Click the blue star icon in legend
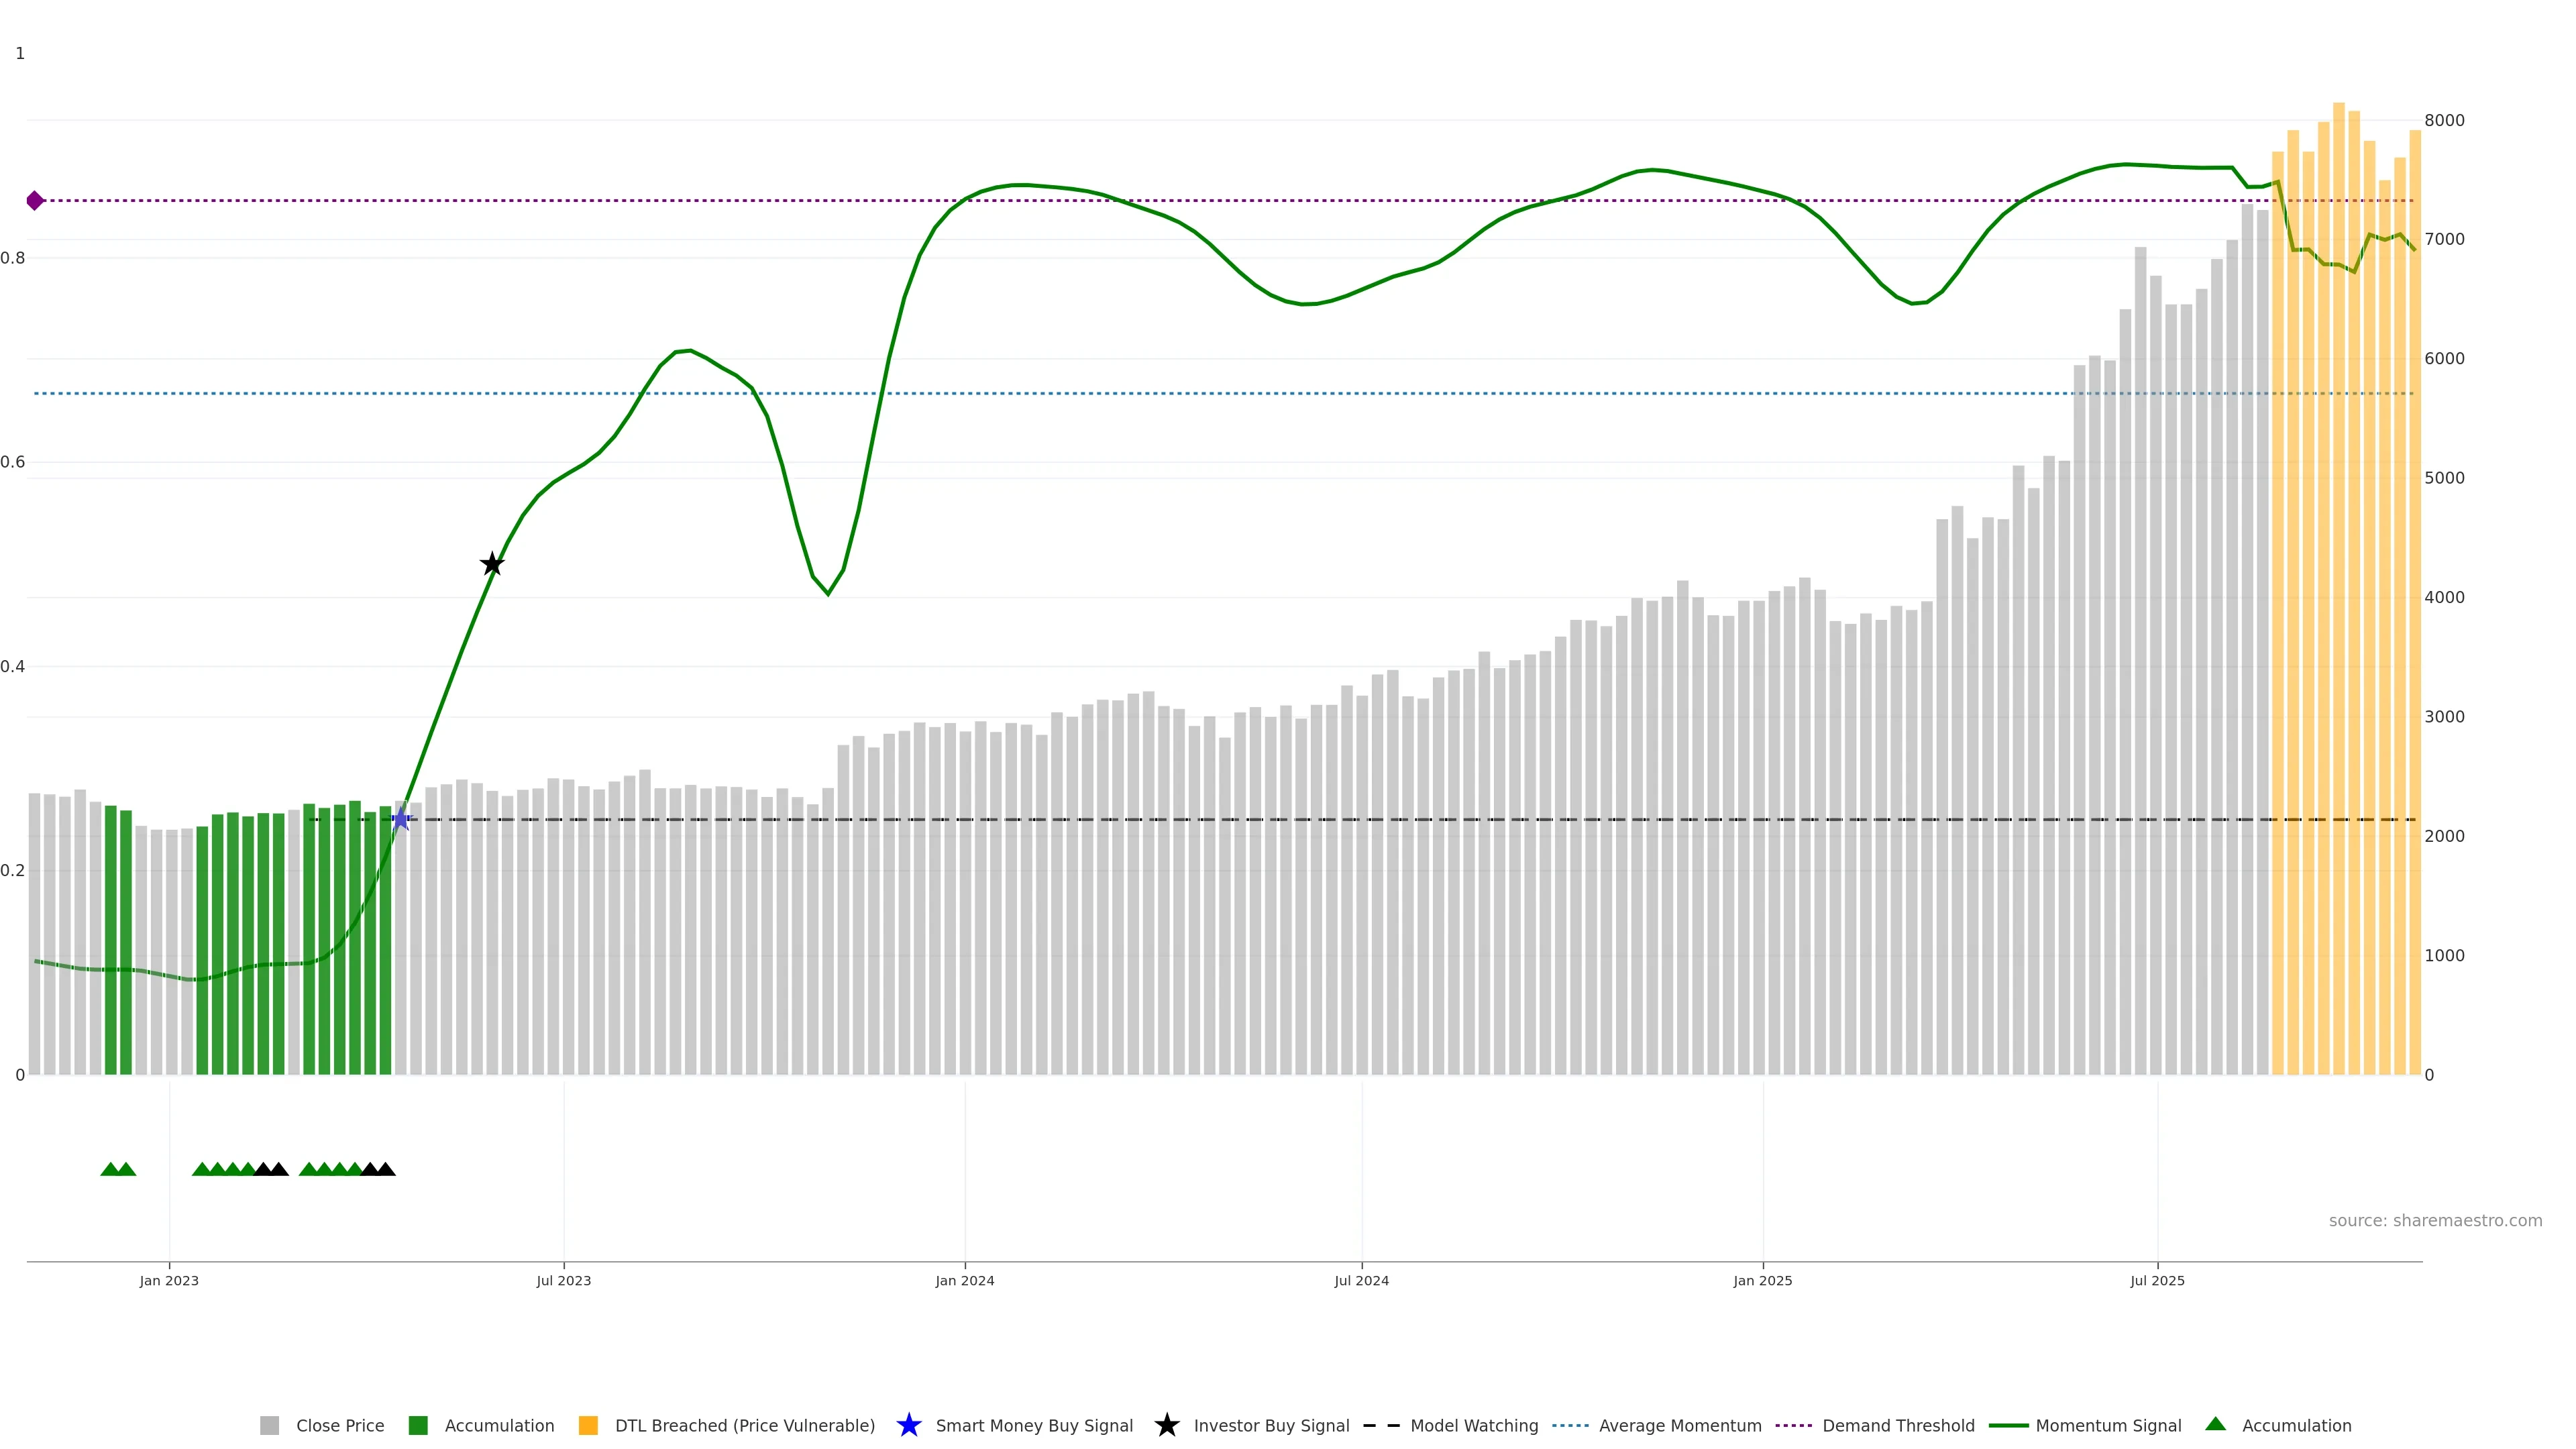 908,1425
